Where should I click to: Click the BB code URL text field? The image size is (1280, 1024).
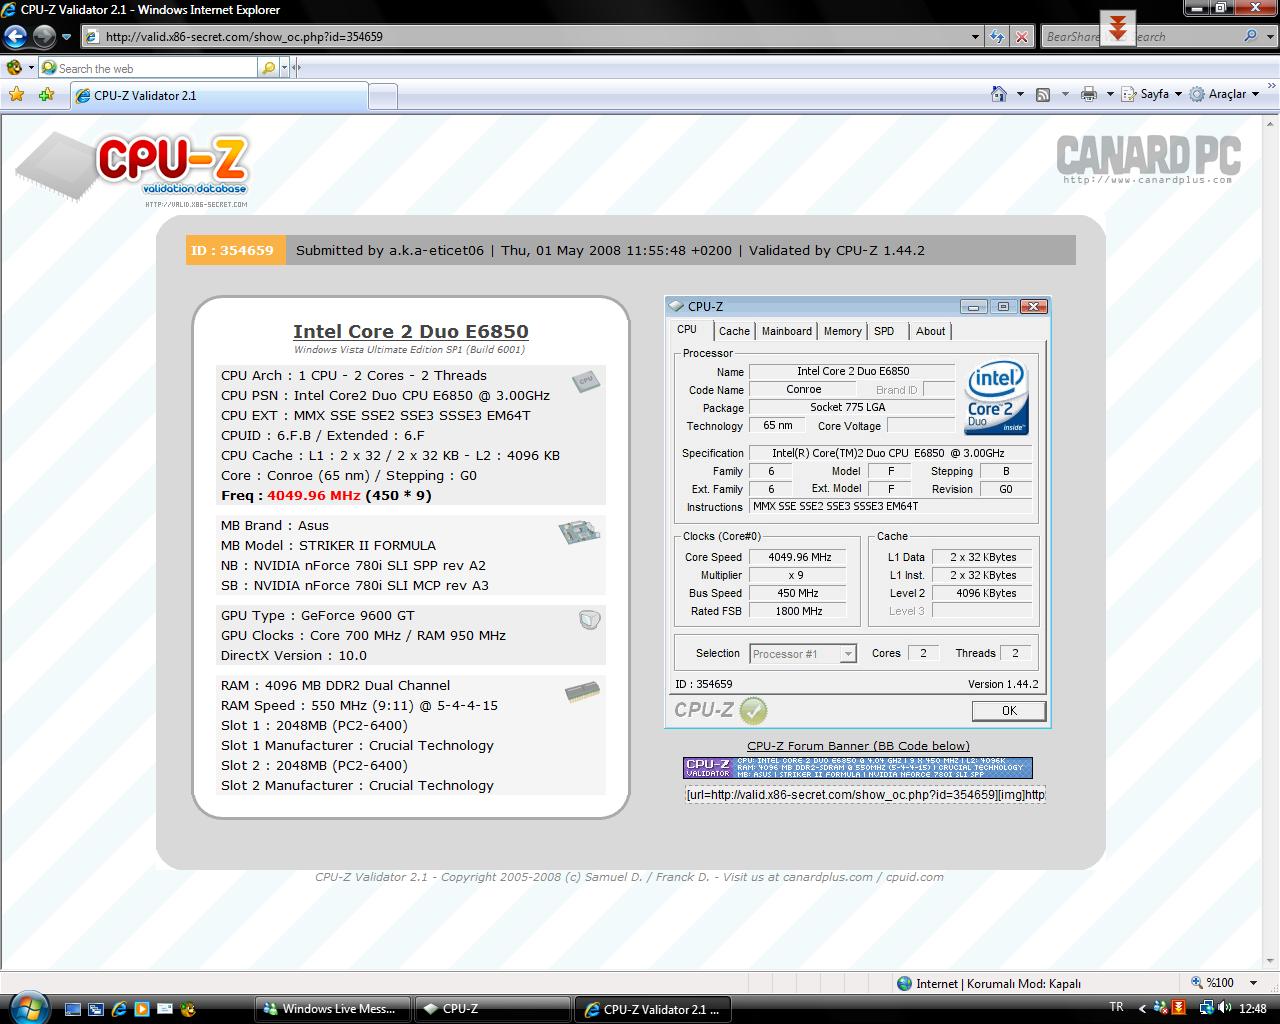865,794
